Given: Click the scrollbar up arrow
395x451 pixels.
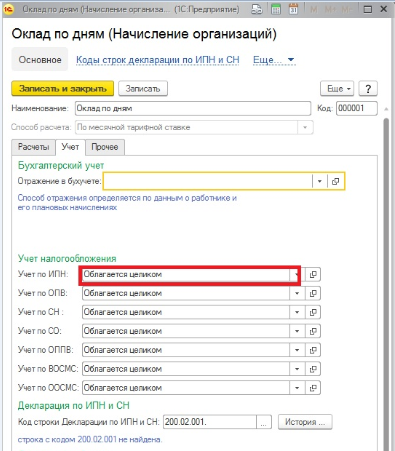Looking at the screenshot, I should click(x=386, y=109).
